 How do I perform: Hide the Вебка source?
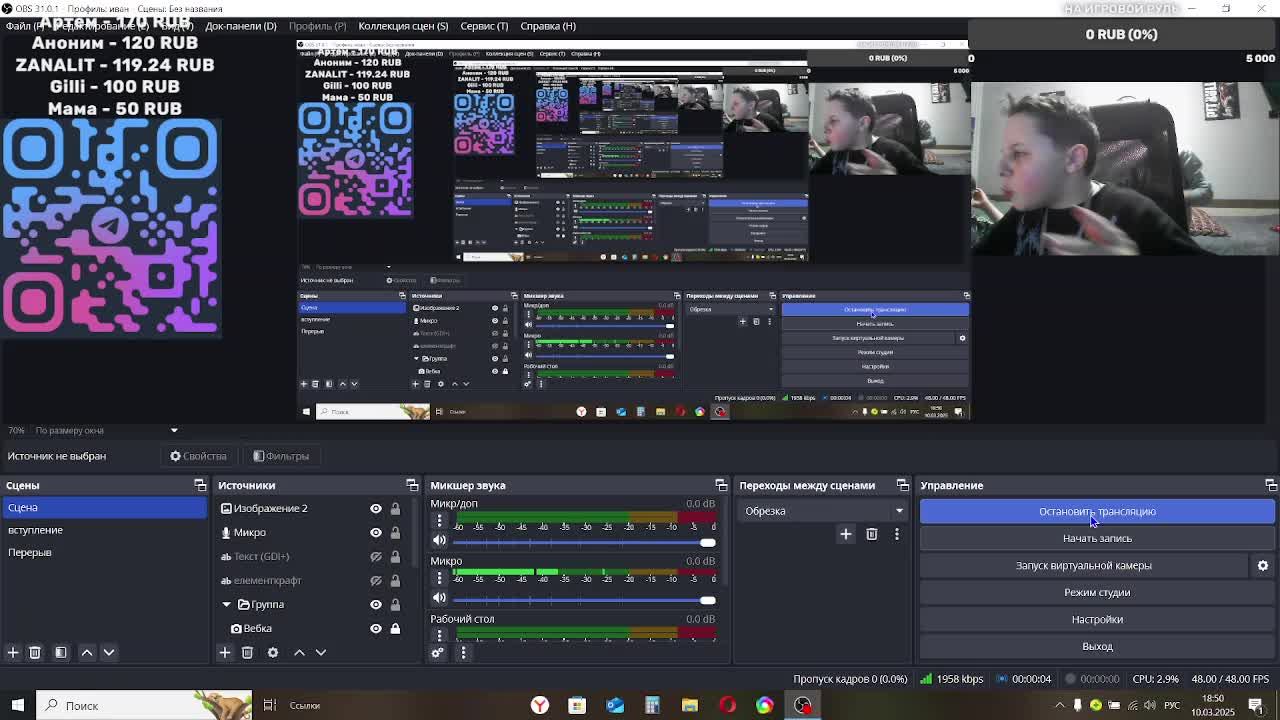pyautogui.click(x=376, y=628)
